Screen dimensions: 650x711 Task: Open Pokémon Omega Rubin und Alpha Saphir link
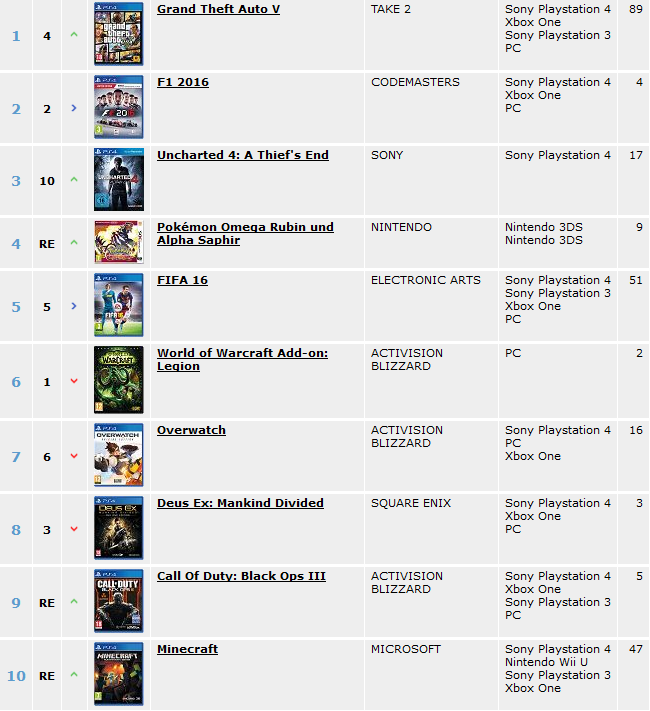point(245,234)
